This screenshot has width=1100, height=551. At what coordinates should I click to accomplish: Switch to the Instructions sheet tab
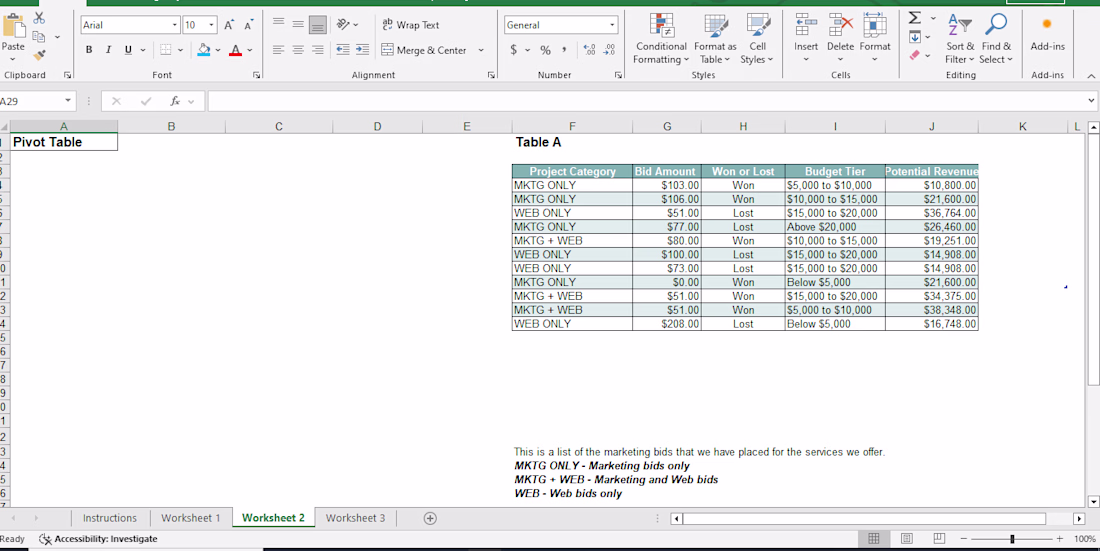coord(110,518)
